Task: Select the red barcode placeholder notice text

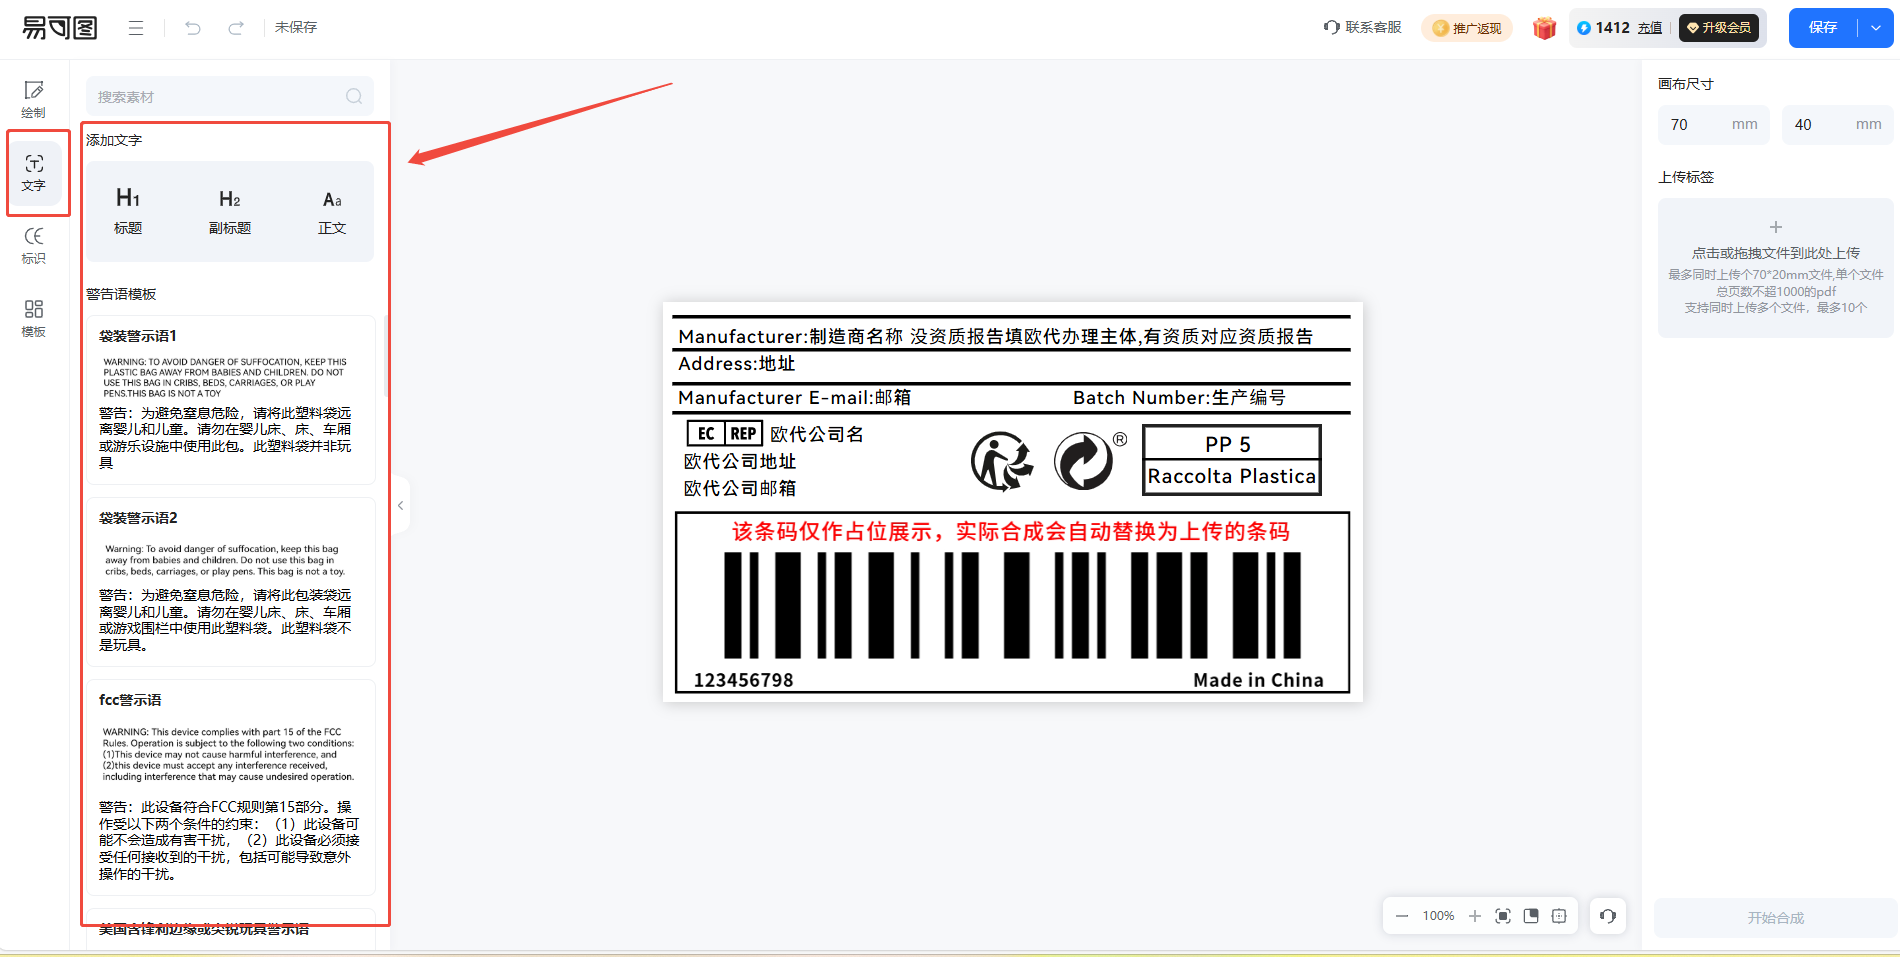Action: click(1011, 531)
